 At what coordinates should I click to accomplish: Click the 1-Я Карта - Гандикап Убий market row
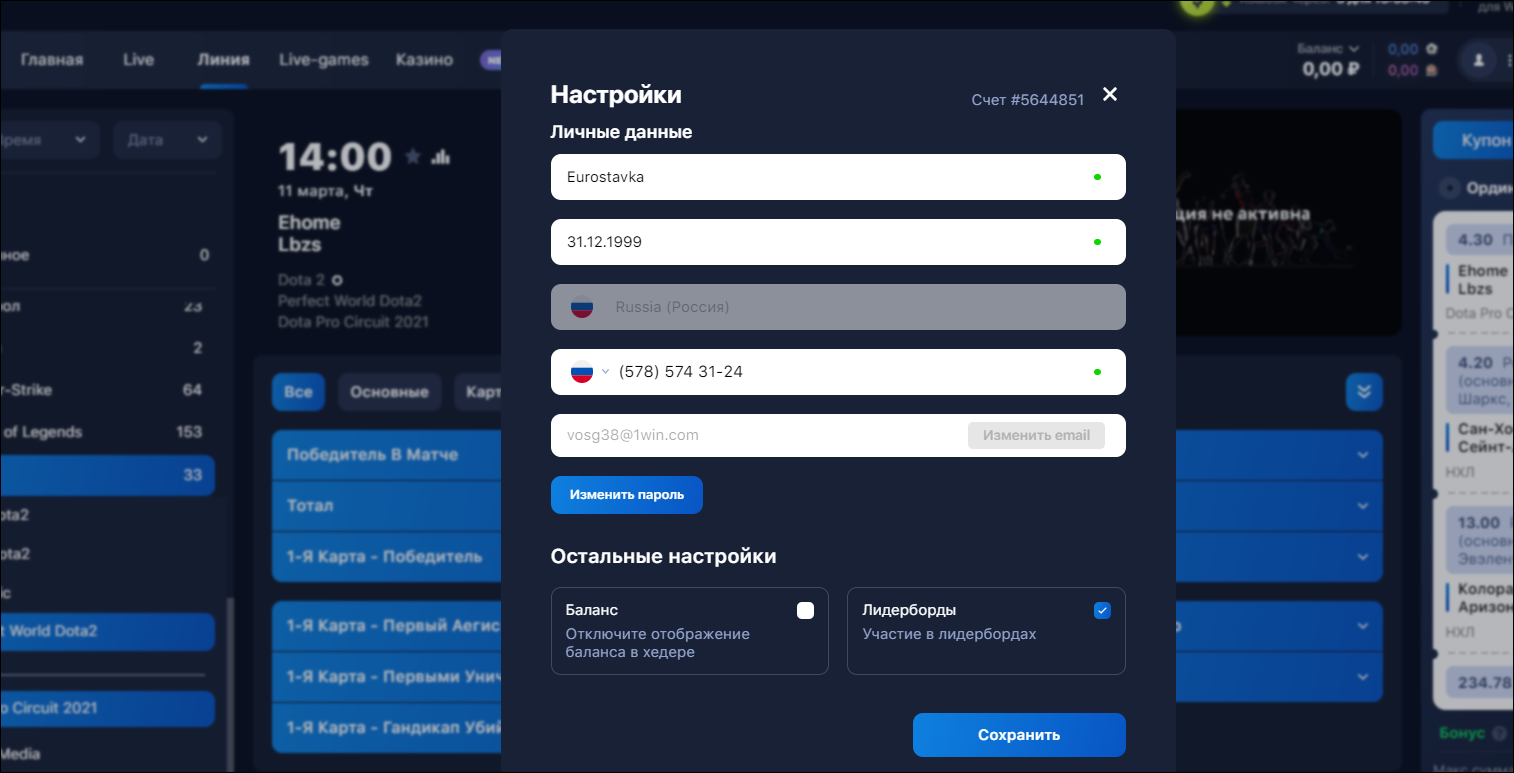386,727
